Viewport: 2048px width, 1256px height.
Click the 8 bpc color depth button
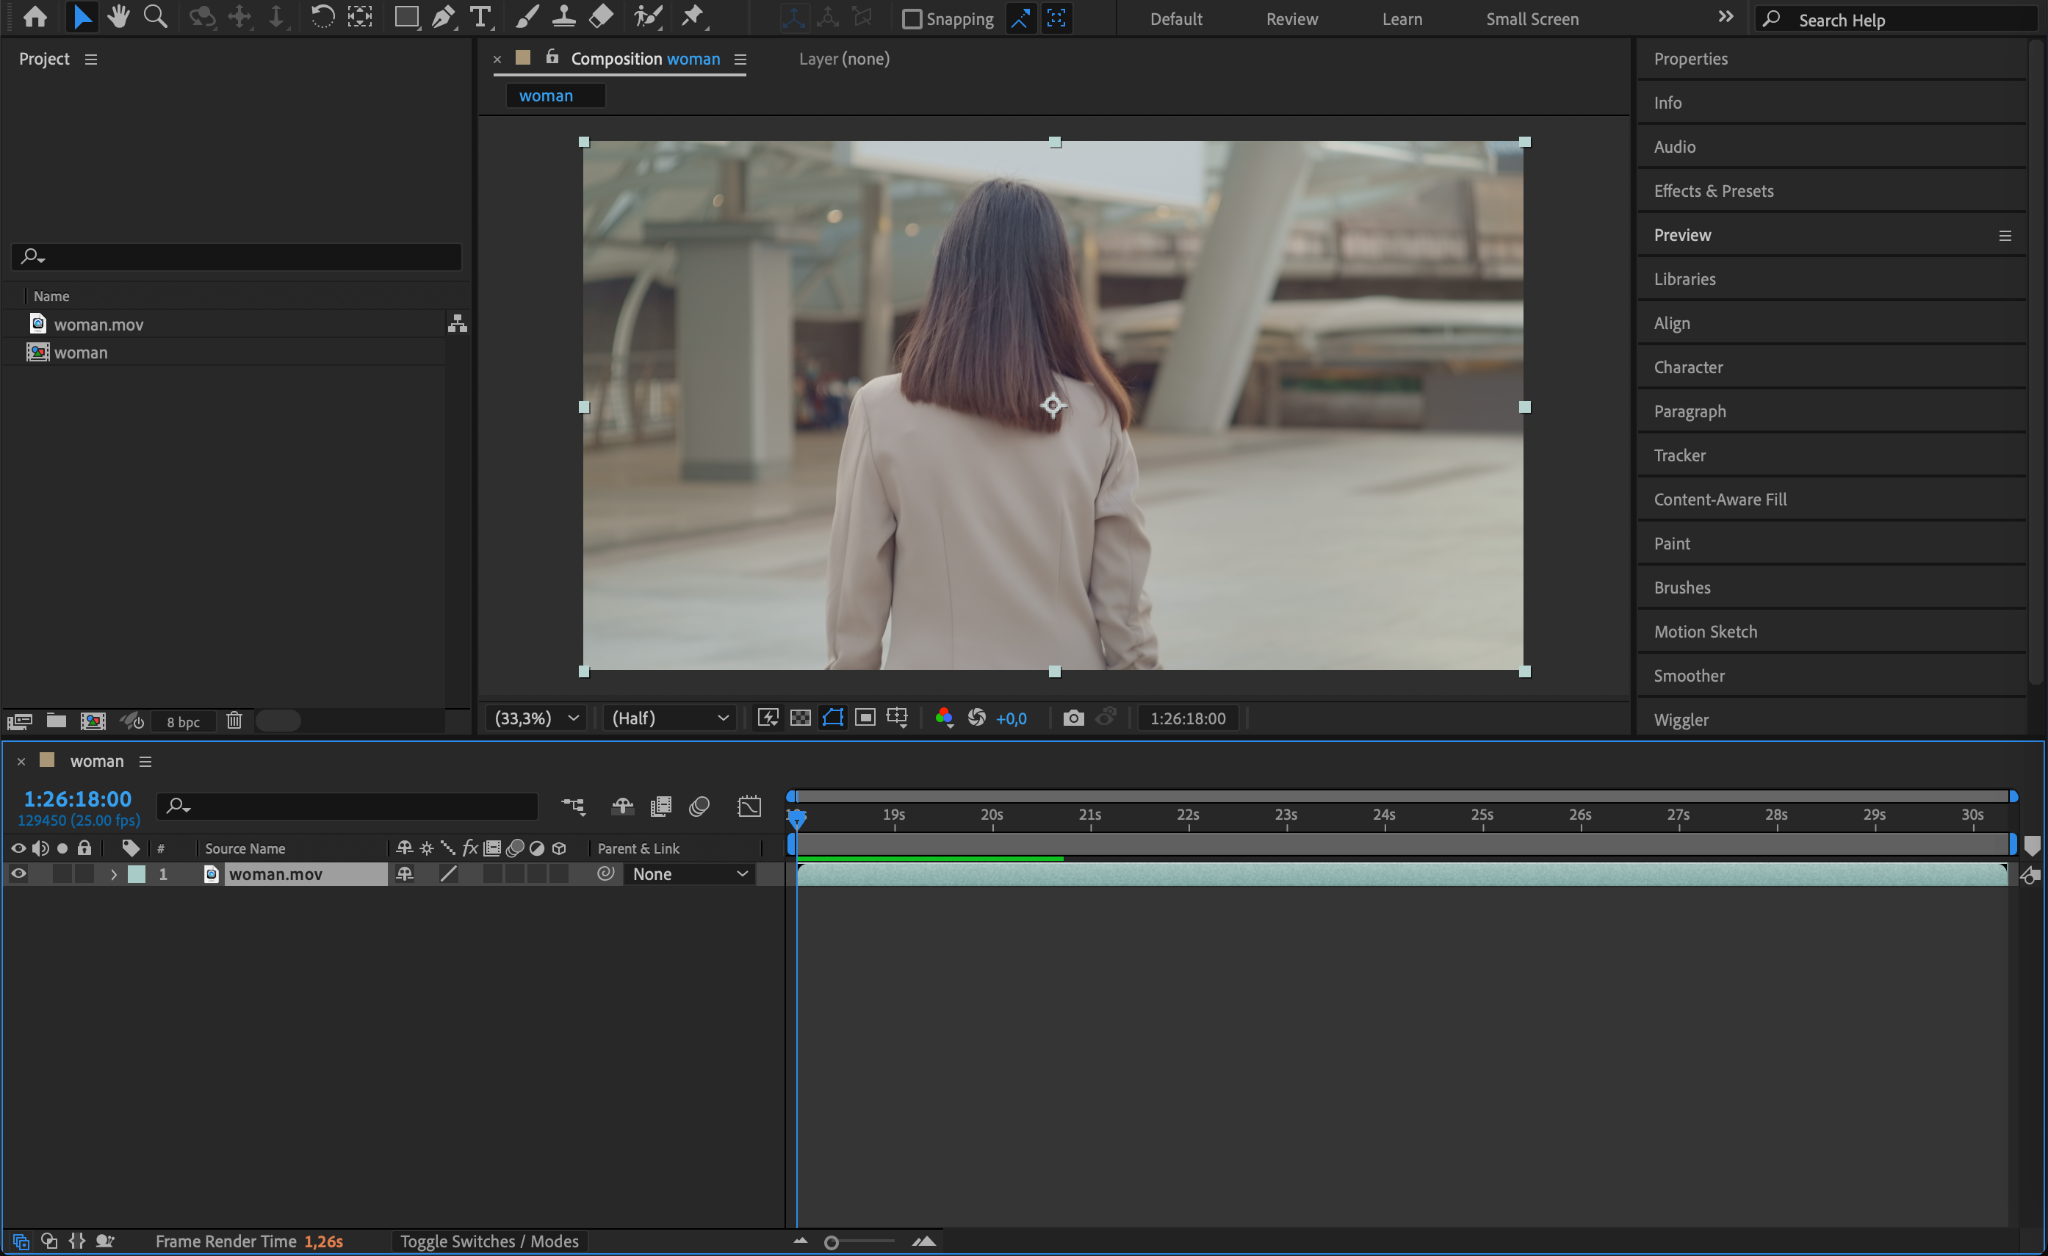point(183,721)
